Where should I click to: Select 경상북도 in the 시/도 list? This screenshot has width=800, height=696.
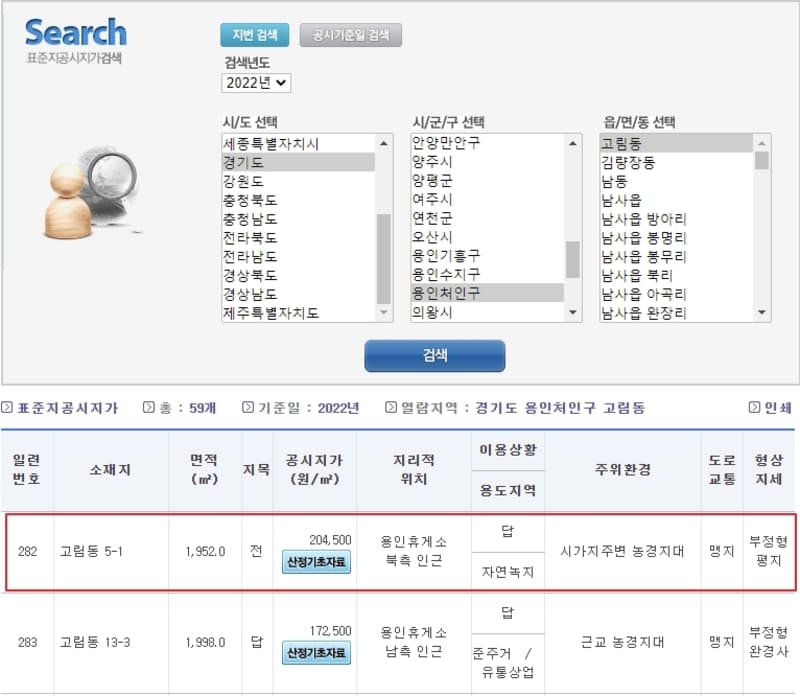[298, 275]
